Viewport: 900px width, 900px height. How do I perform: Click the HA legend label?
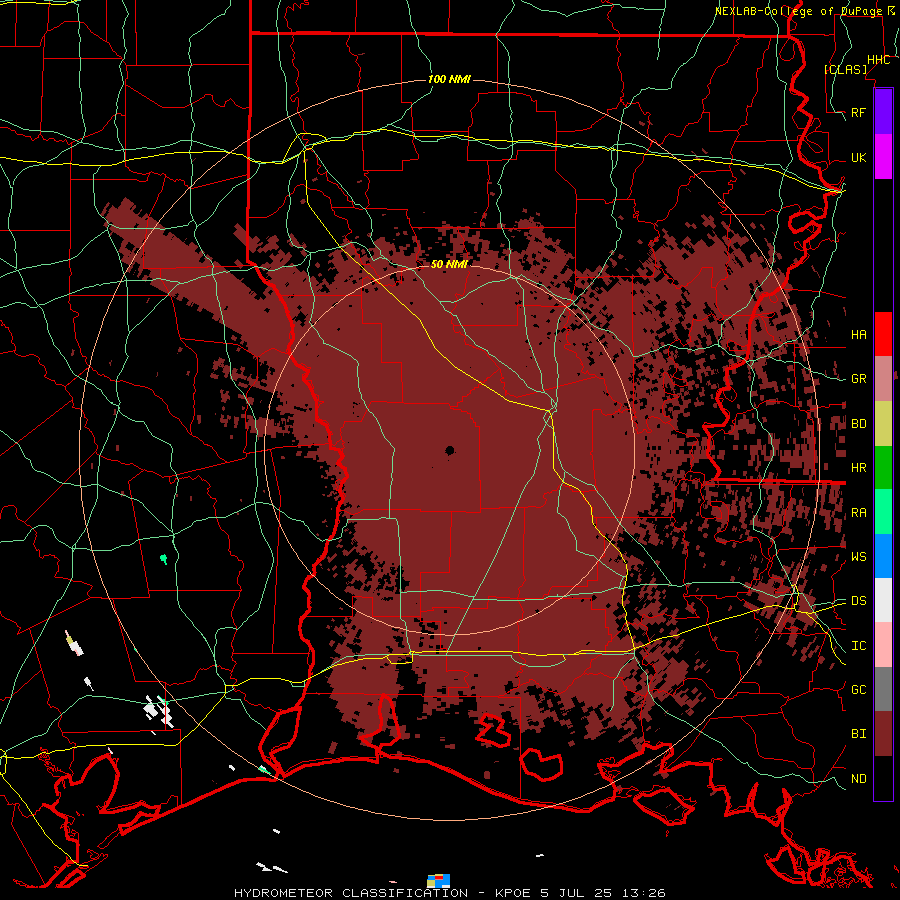(x=858, y=335)
